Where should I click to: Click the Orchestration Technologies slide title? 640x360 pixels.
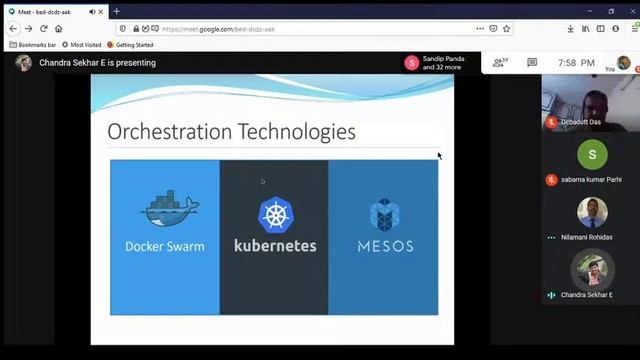coord(231,132)
